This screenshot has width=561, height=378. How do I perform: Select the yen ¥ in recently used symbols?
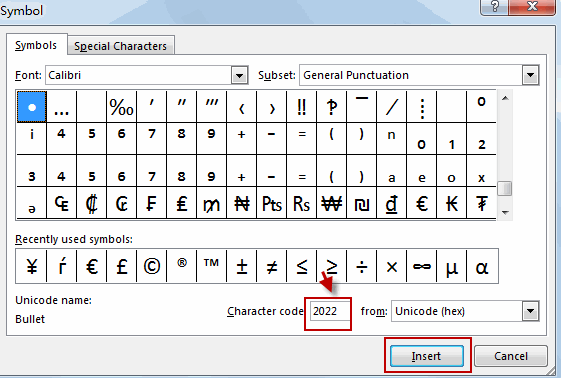coord(31,266)
